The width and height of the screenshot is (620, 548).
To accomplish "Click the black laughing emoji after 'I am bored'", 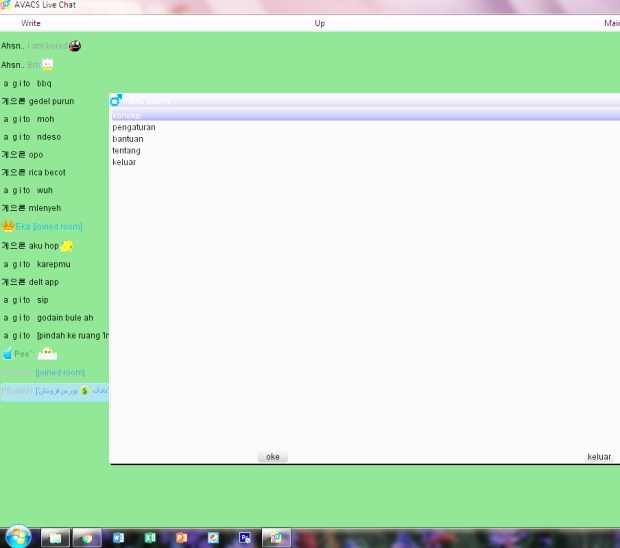I will pyautogui.click(x=75, y=46).
